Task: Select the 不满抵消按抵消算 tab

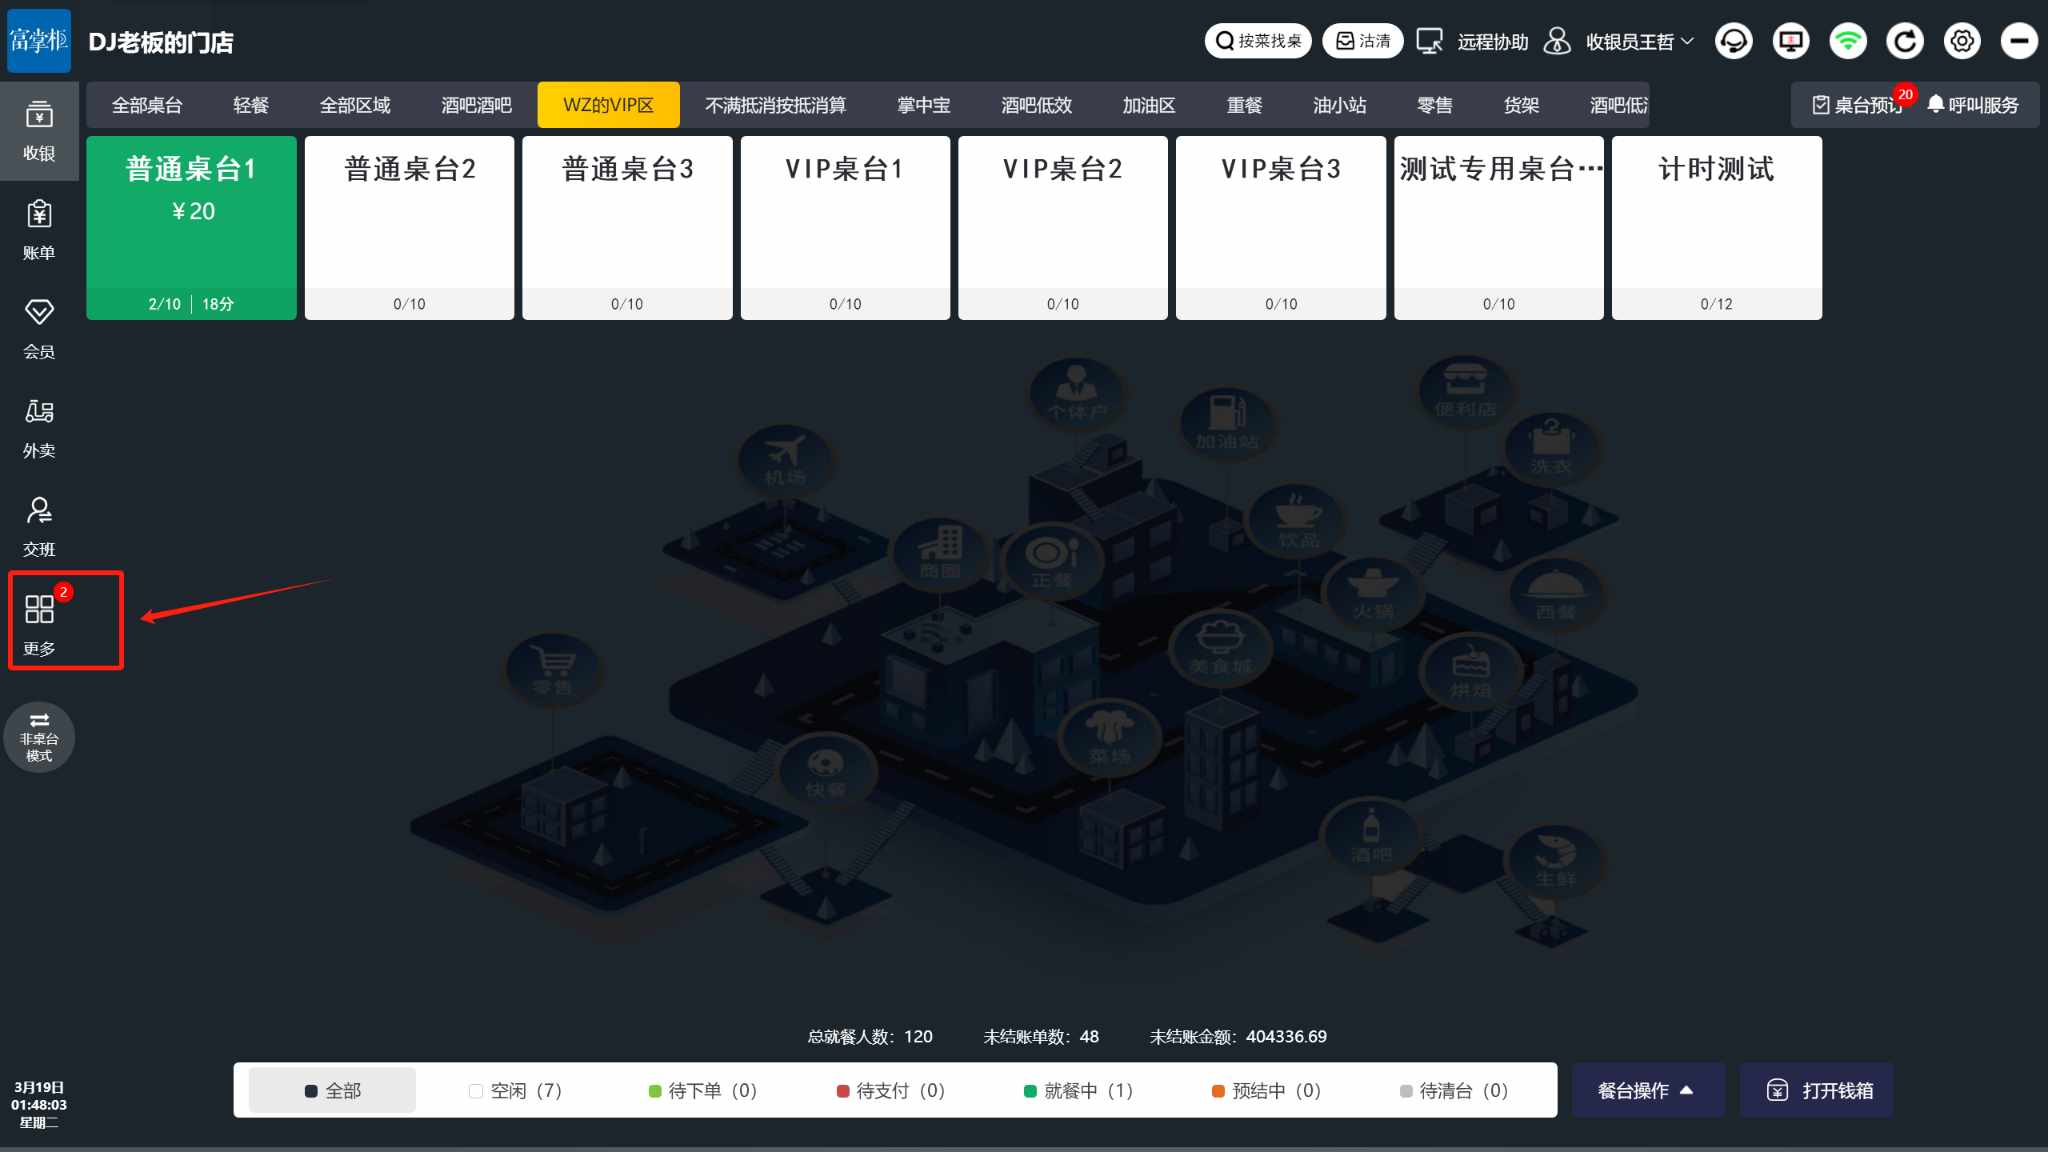Action: (775, 105)
